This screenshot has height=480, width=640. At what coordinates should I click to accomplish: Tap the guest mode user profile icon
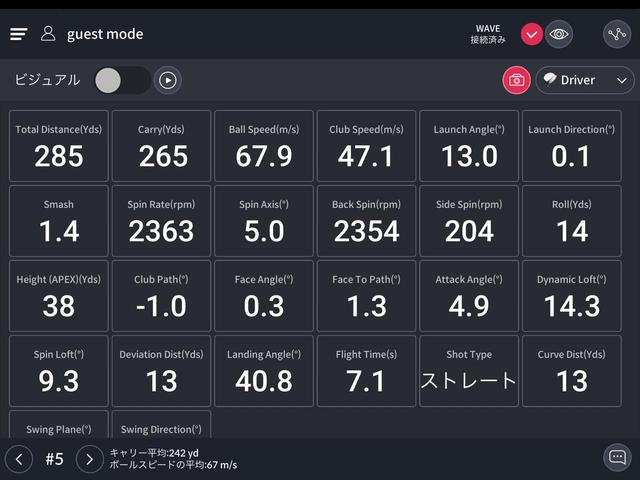click(x=48, y=34)
